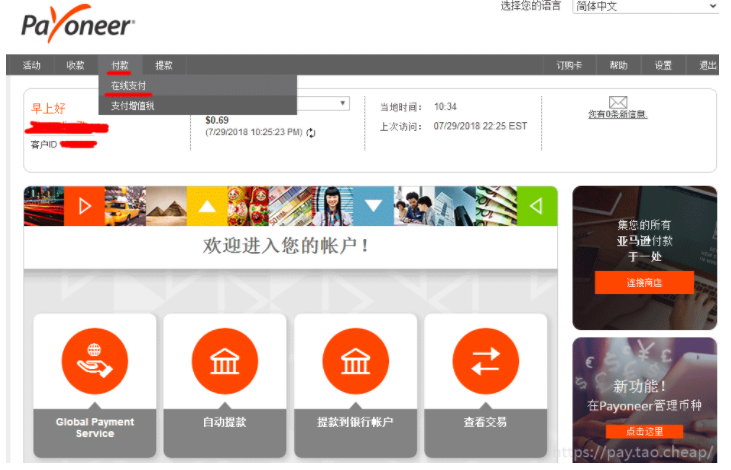Click the yellow taxi banner photo
This screenshot has width=731, height=470.
pyautogui.click(x=125, y=206)
